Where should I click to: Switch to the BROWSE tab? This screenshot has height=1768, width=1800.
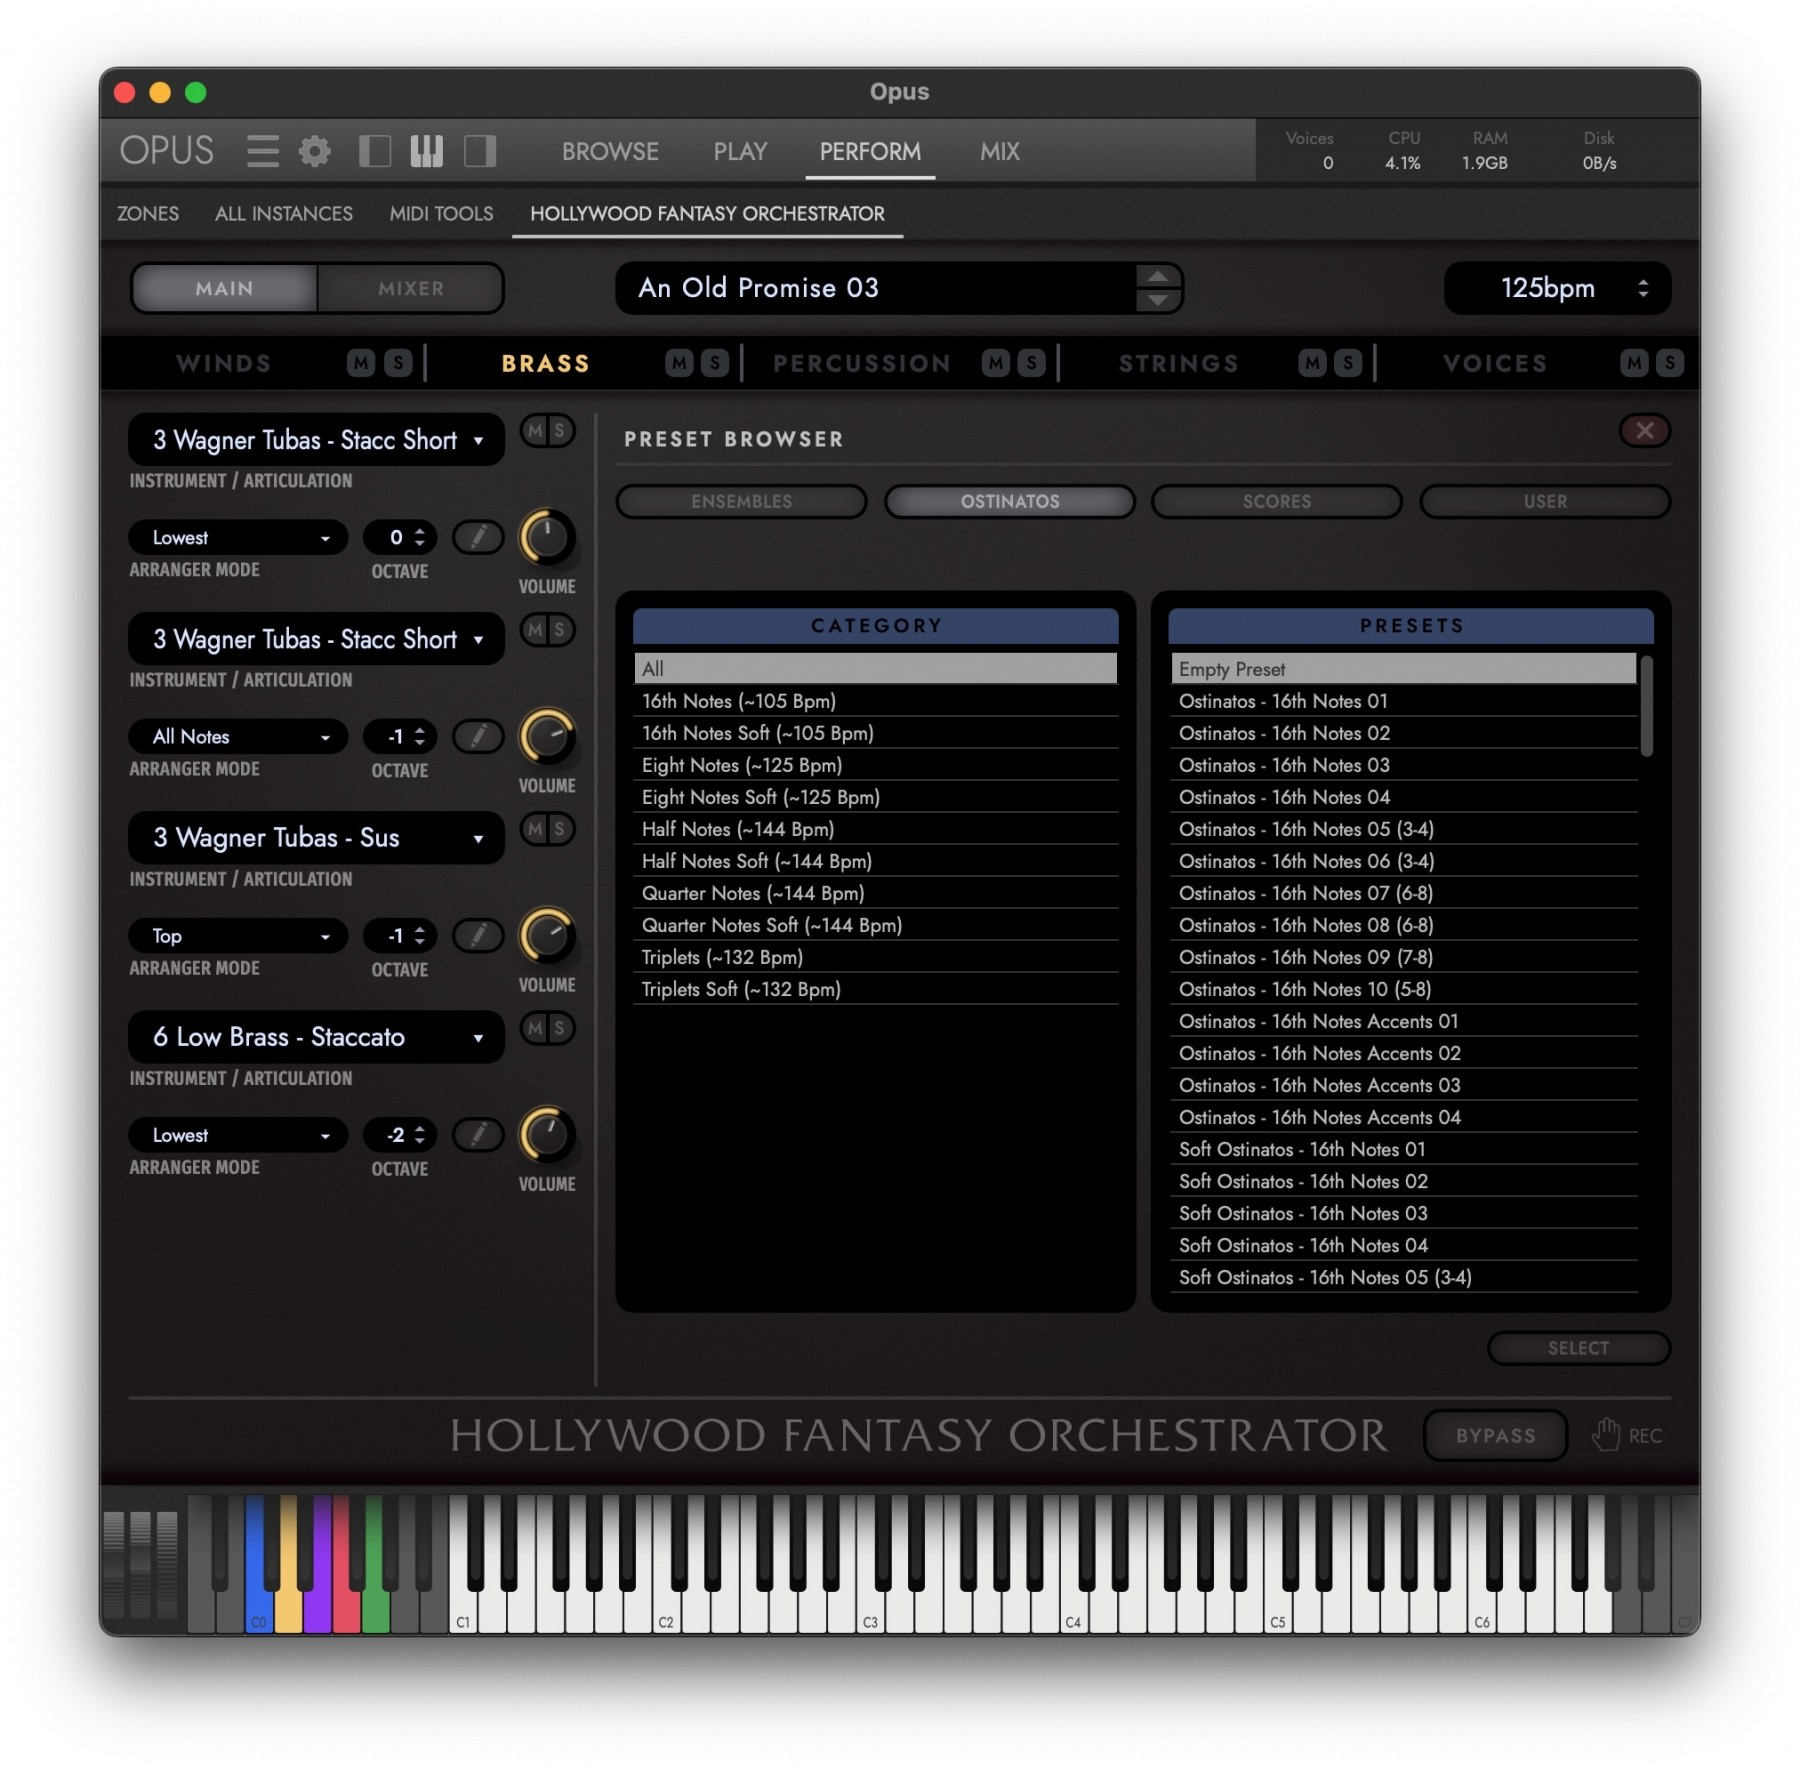click(x=610, y=151)
